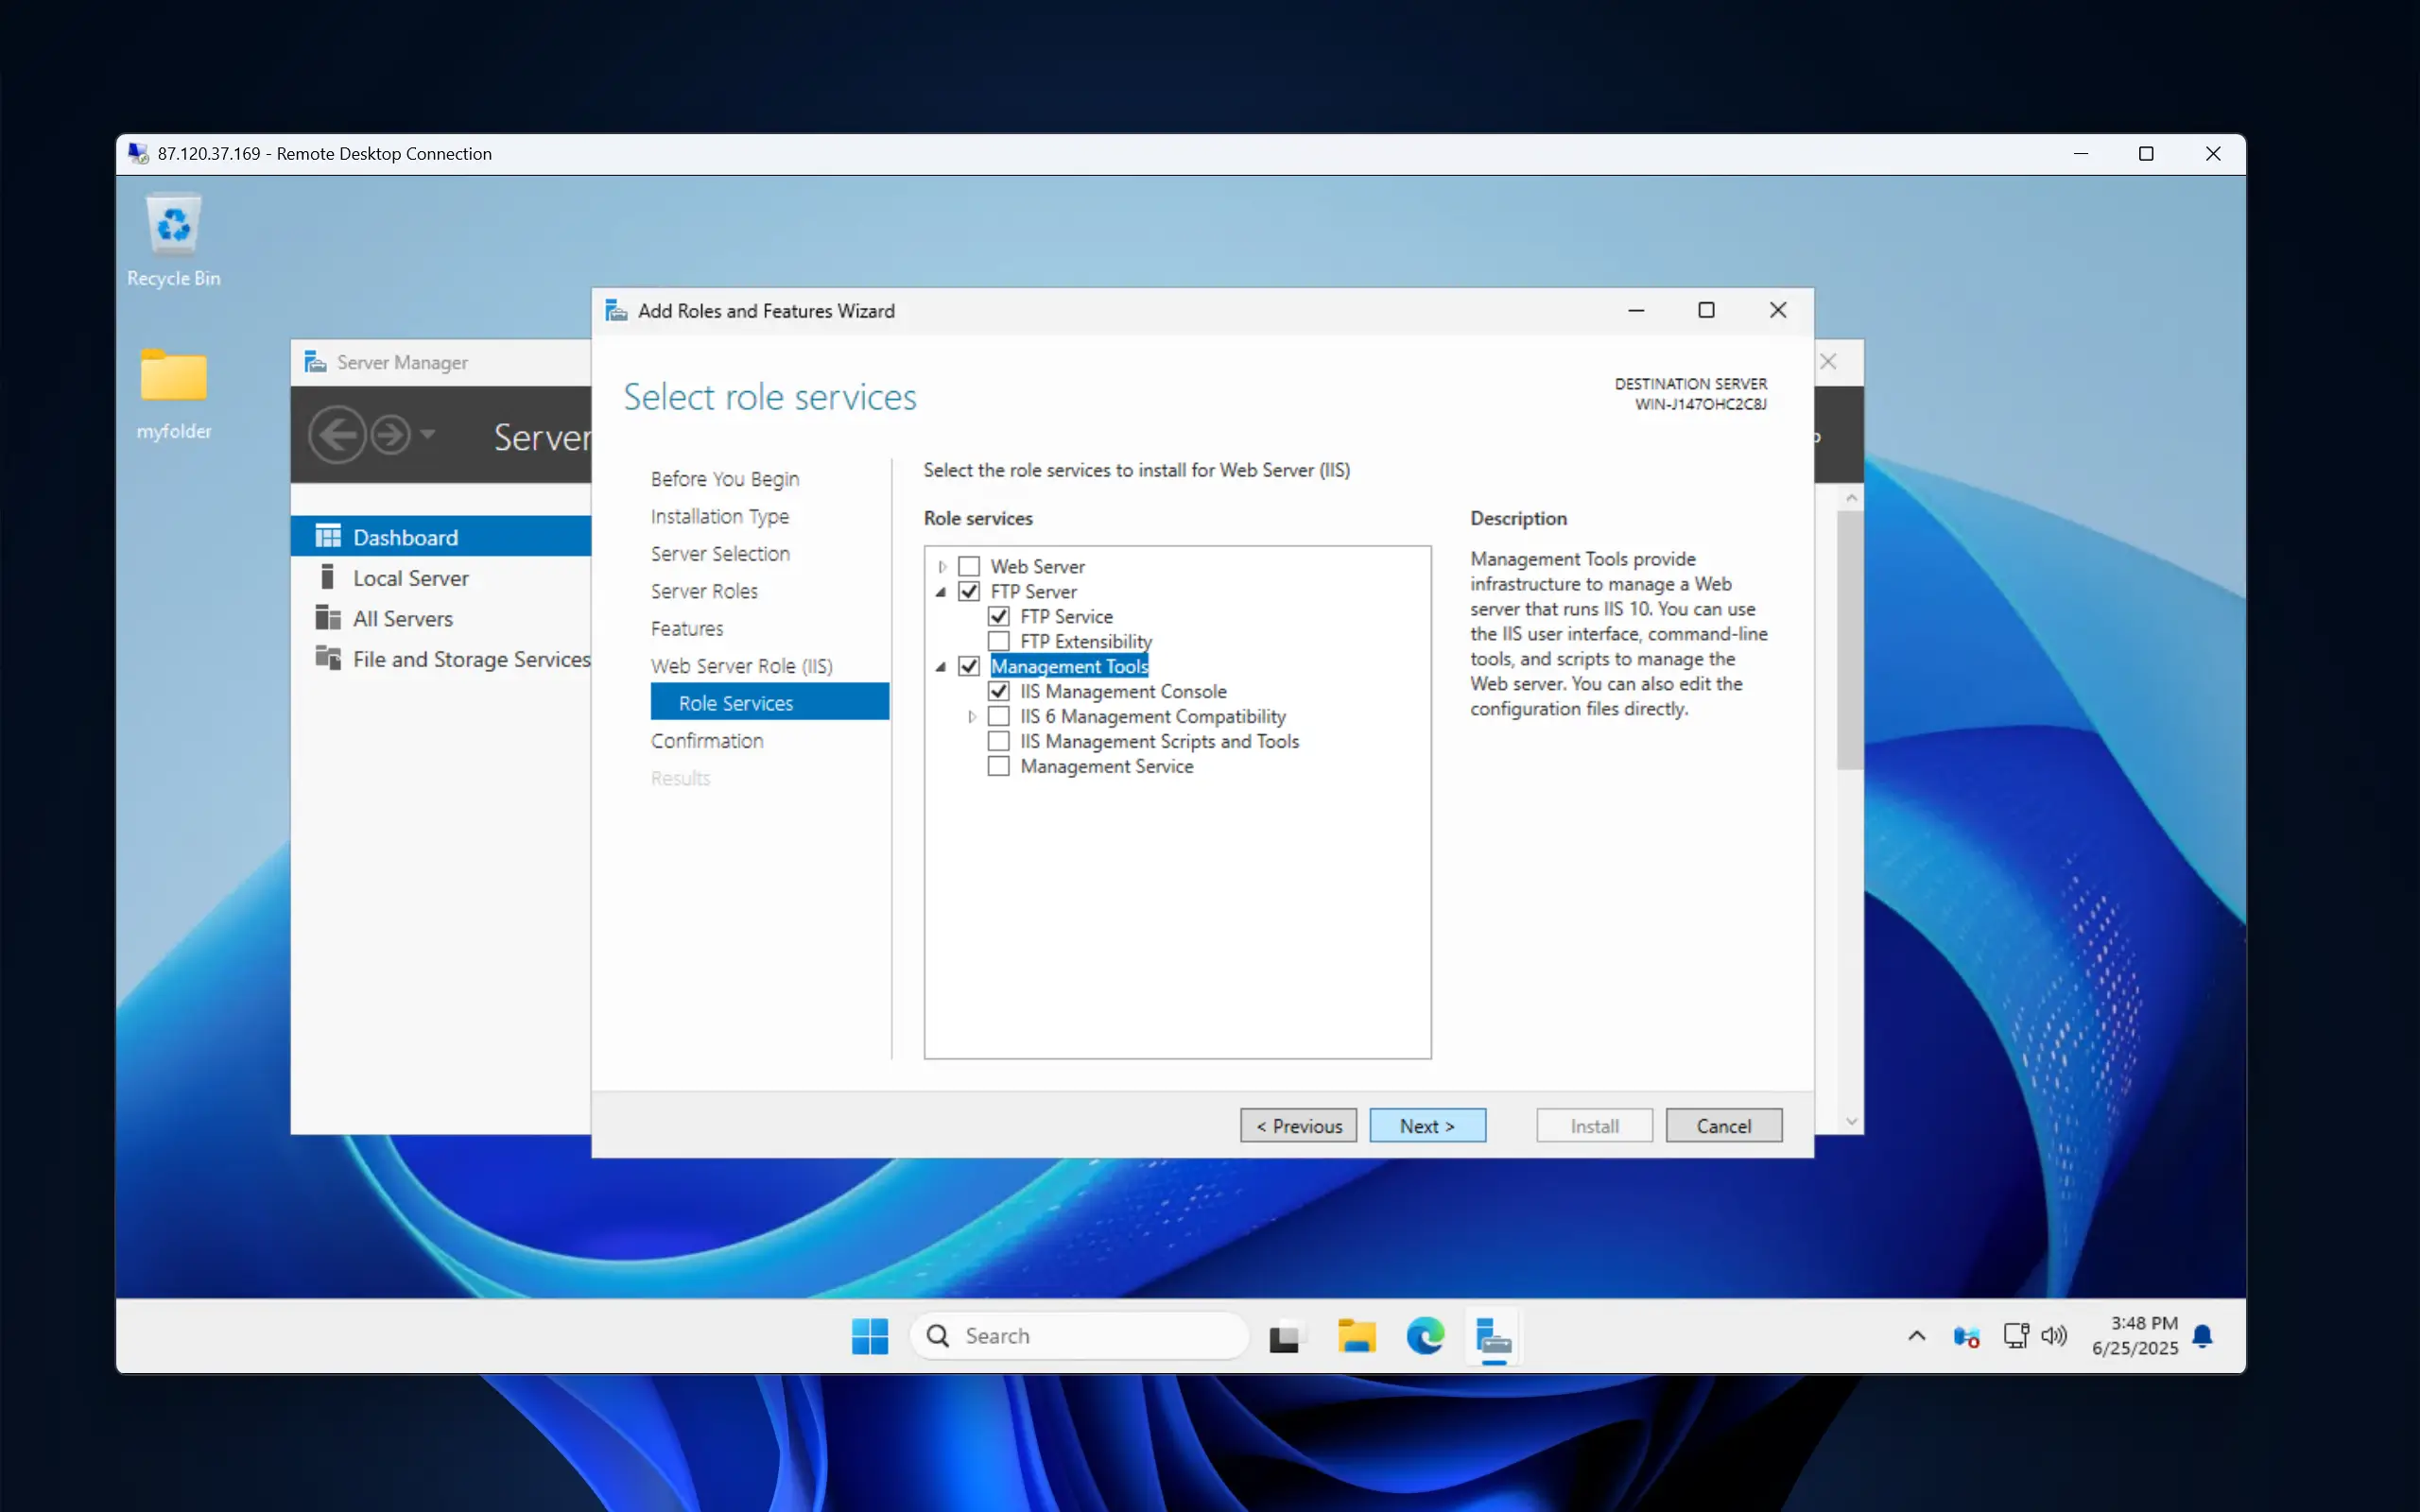Open the Windows Start menu
This screenshot has height=1512, width=2420.
[869, 1336]
